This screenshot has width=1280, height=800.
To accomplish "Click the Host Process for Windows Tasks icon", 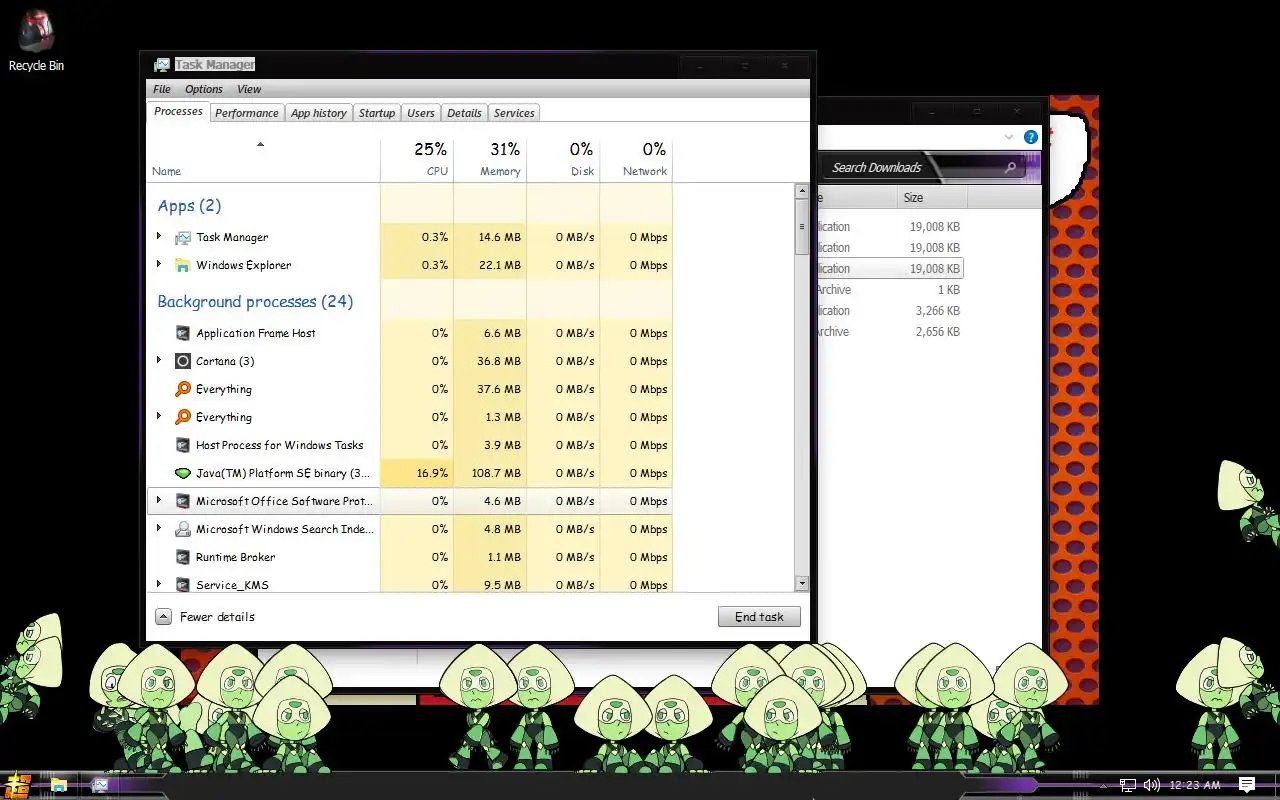I will point(182,445).
